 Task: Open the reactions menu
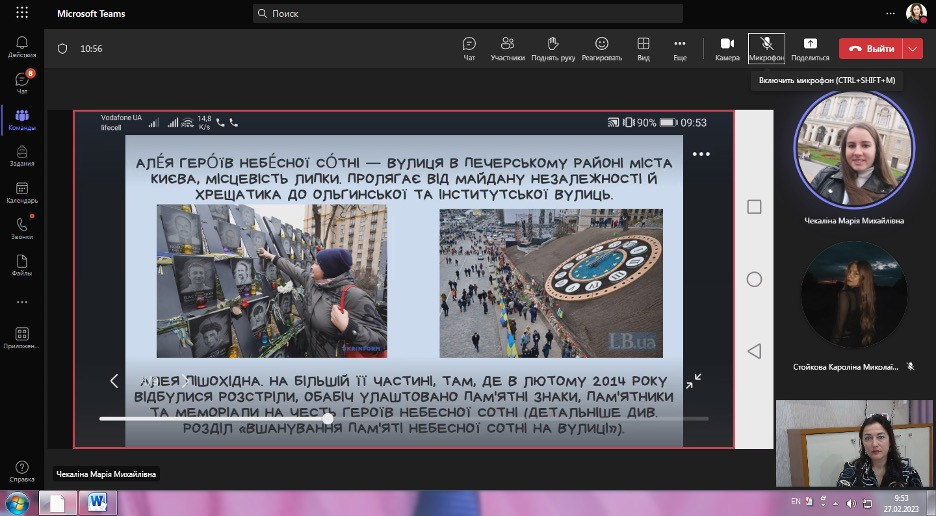pos(601,48)
